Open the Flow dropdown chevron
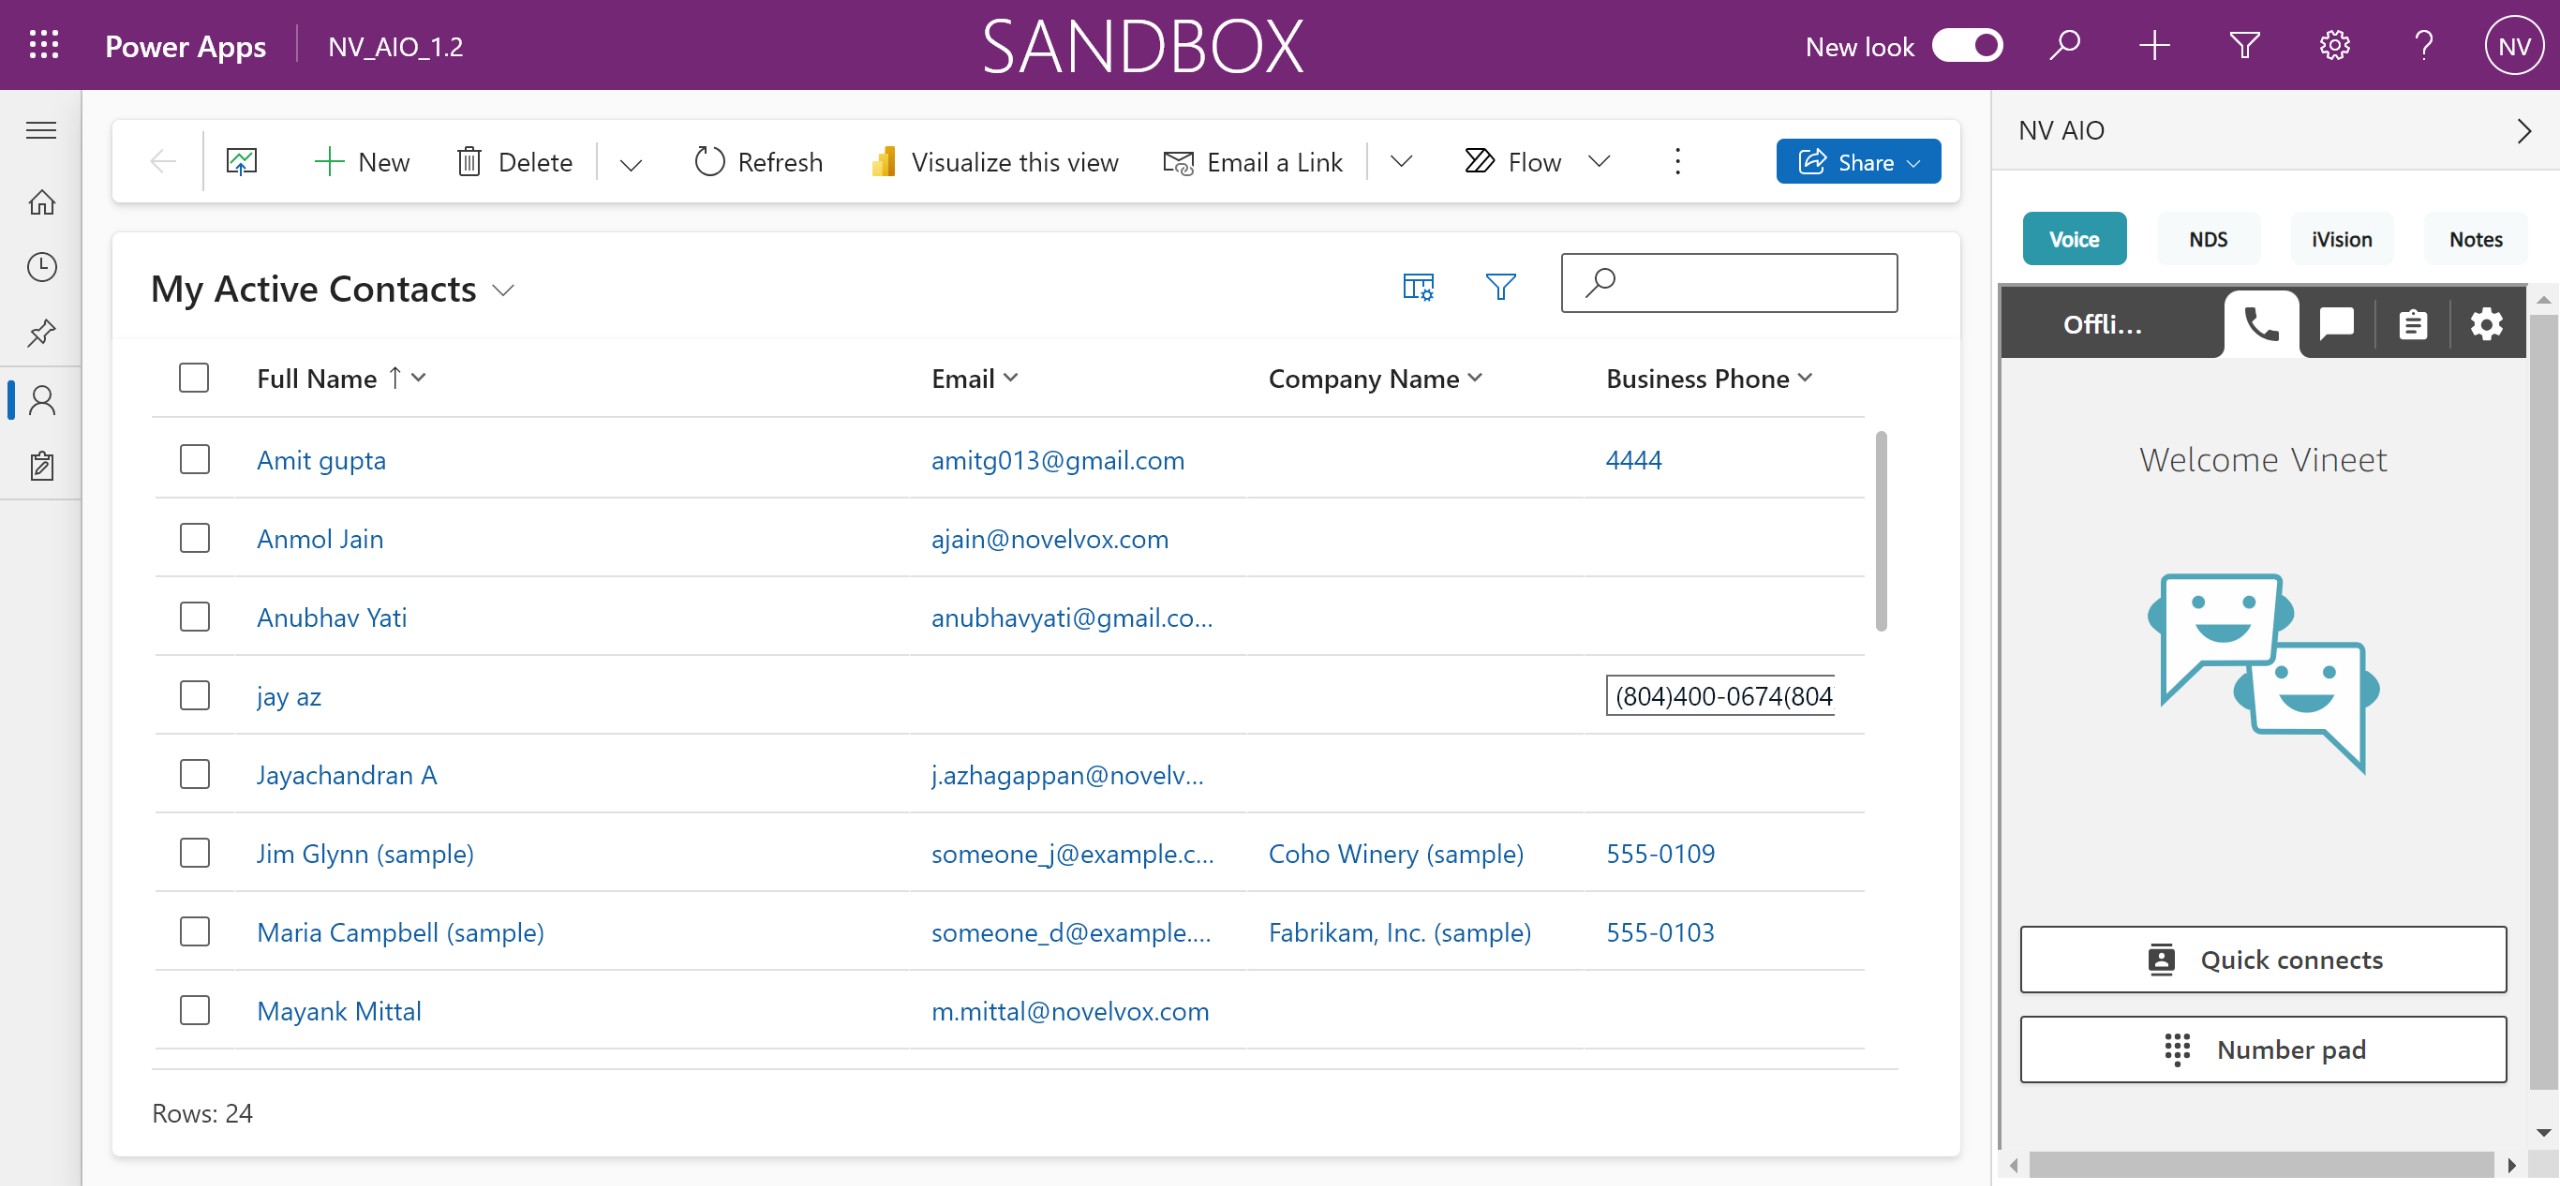 click(x=1600, y=162)
